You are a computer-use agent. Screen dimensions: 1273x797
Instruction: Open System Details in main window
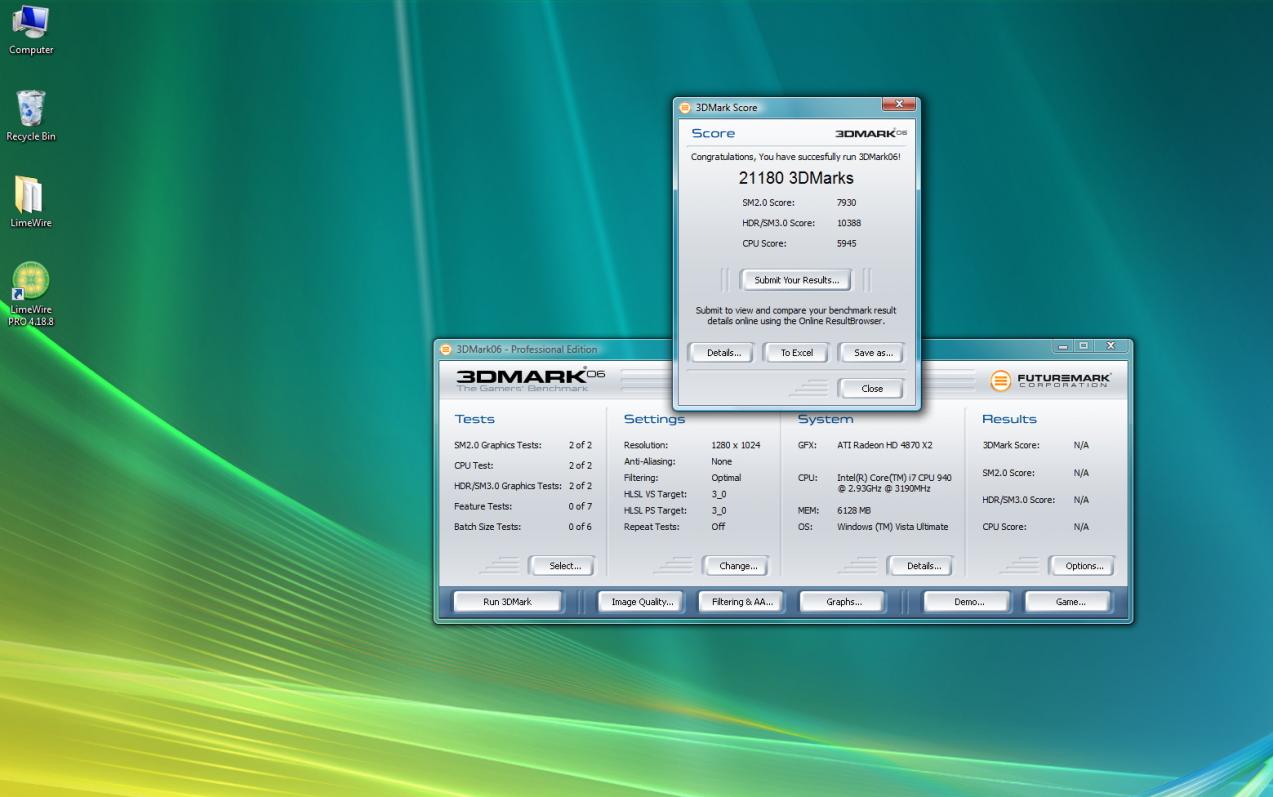point(921,566)
